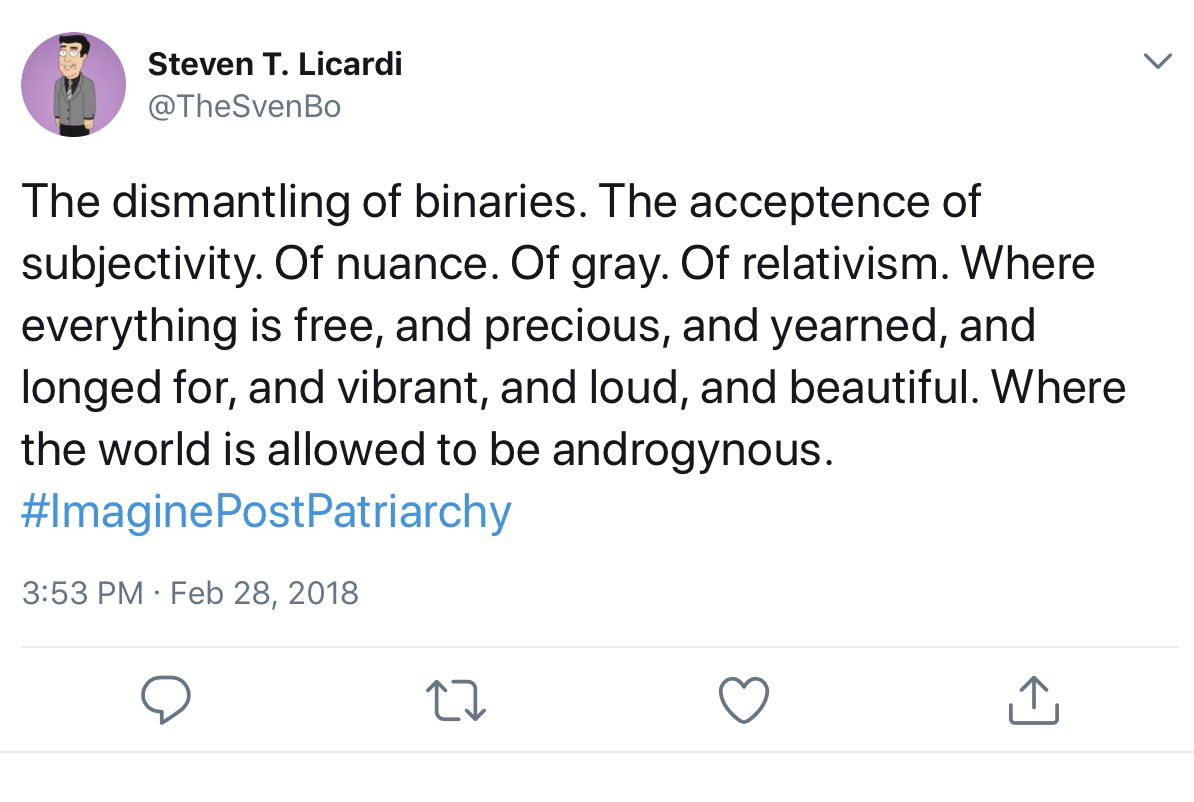Open the share tweet icon
The width and height of the screenshot is (1194, 802).
coord(1033,699)
